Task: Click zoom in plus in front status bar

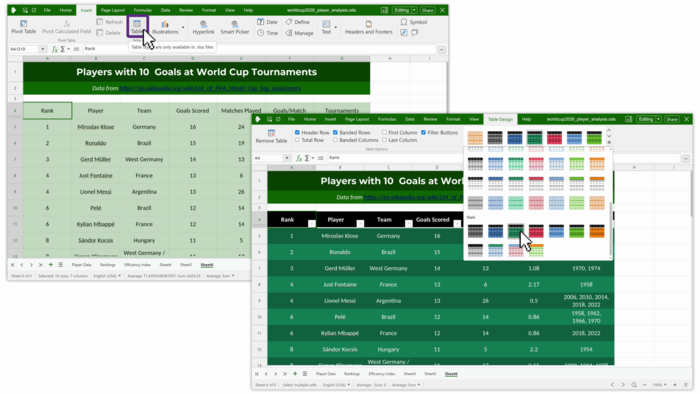Action: tap(675, 385)
